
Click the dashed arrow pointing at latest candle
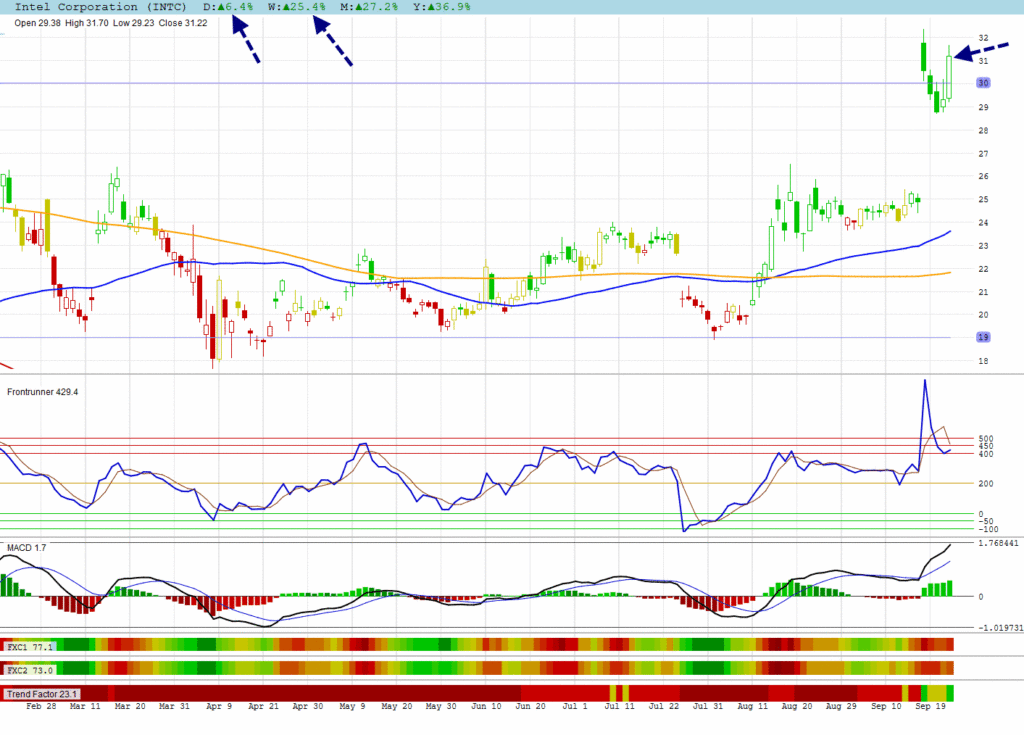[x=980, y=50]
